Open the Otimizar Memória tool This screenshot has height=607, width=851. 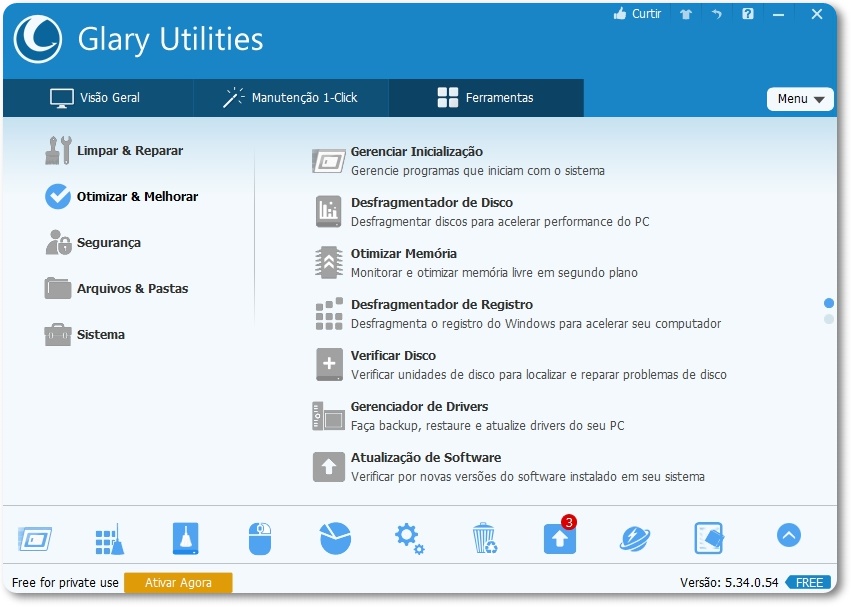click(x=404, y=254)
